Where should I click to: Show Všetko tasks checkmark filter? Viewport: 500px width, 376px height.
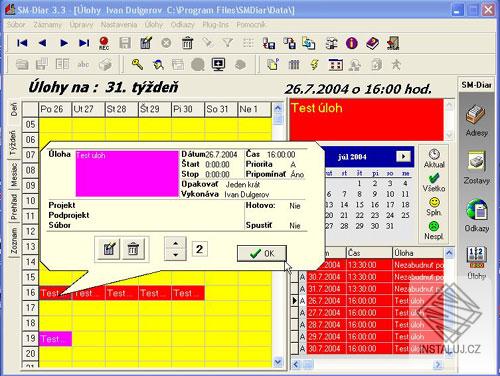(x=434, y=183)
